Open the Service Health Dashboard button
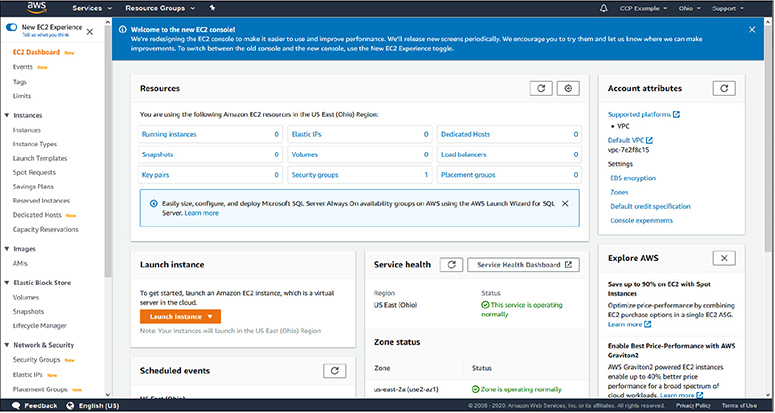This screenshot has height=413, width=775. [525, 265]
